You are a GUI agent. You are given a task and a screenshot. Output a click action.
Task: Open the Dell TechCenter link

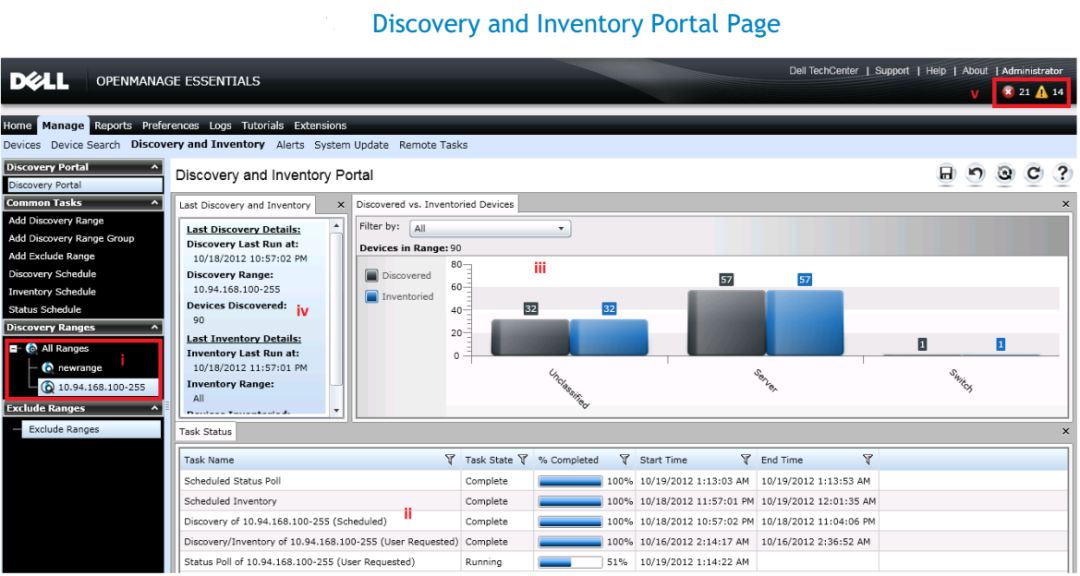(x=824, y=71)
